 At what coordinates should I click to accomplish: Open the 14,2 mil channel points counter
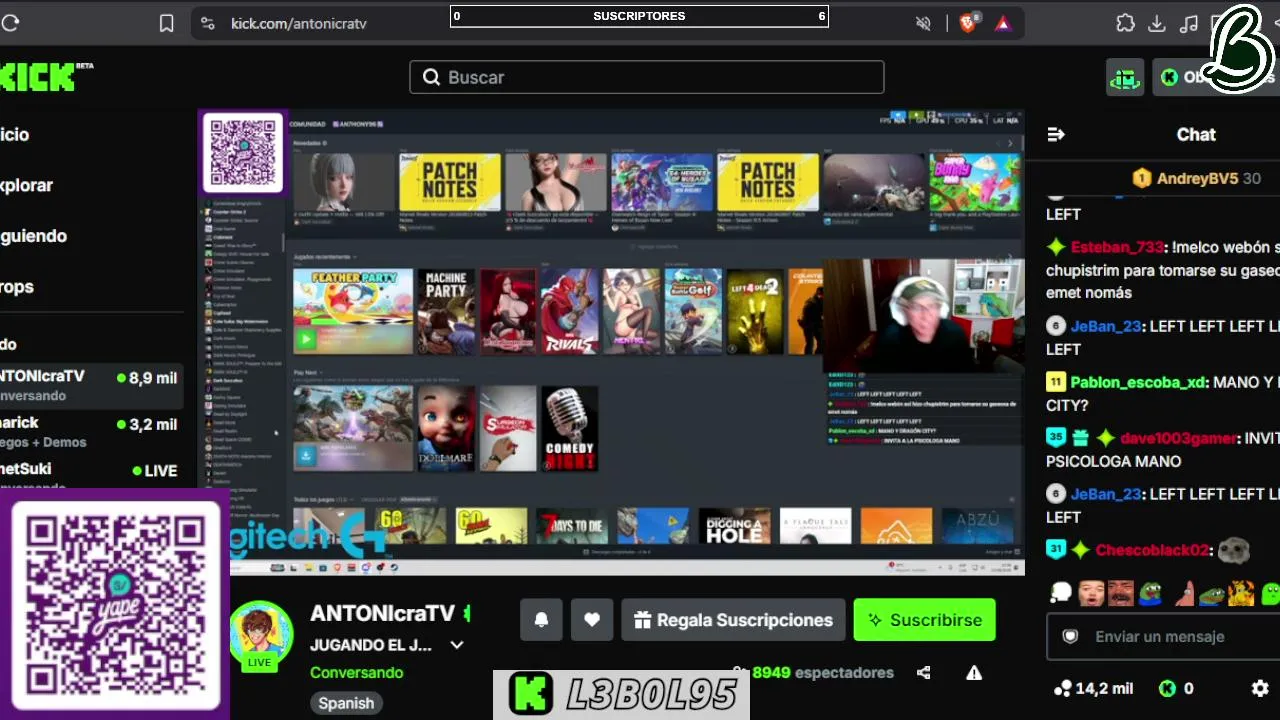[x=1093, y=688]
